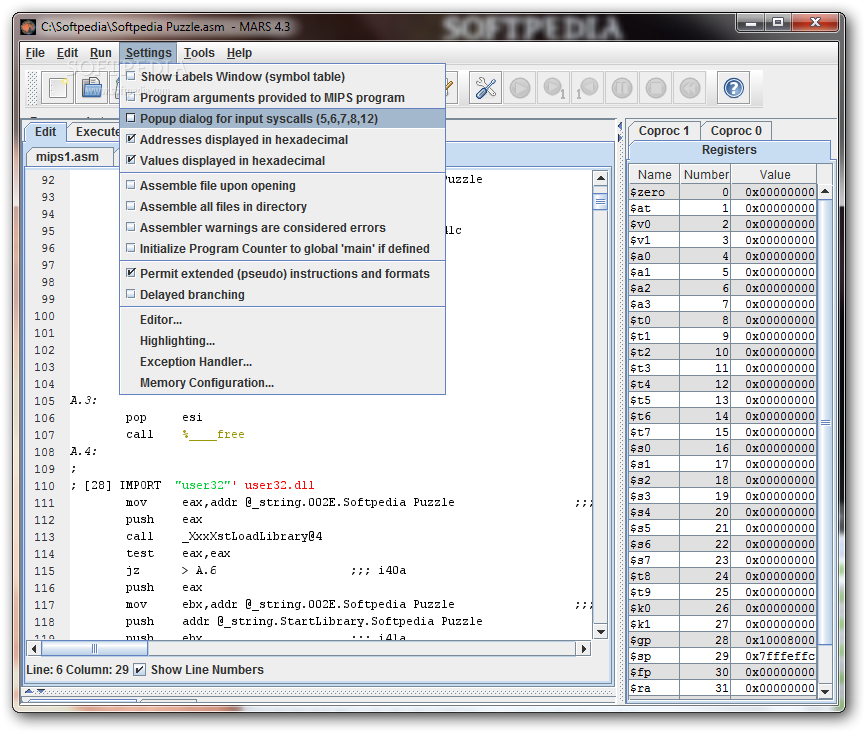Click the Assemble wrench-screwdriver icon
The width and height of the screenshot is (866, 733).
485,88
